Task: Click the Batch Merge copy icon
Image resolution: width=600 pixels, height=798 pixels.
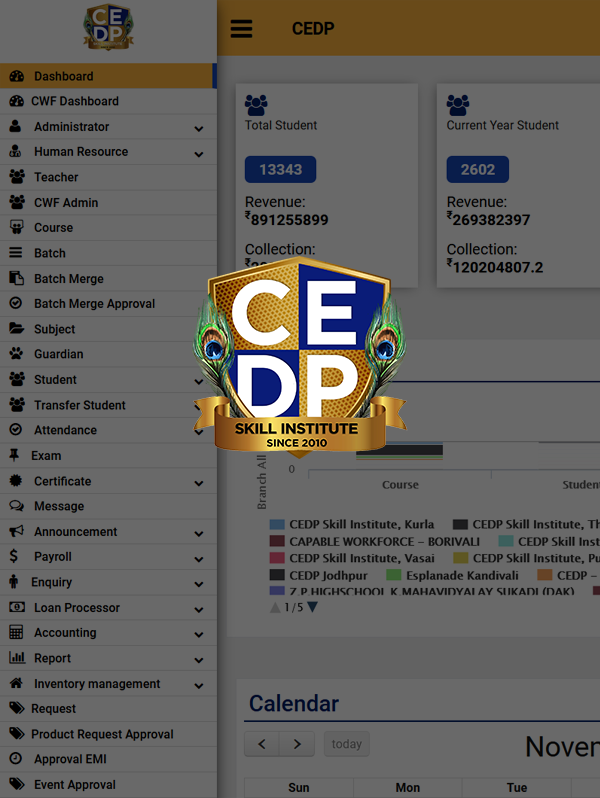Action: (x=16, y=278)
